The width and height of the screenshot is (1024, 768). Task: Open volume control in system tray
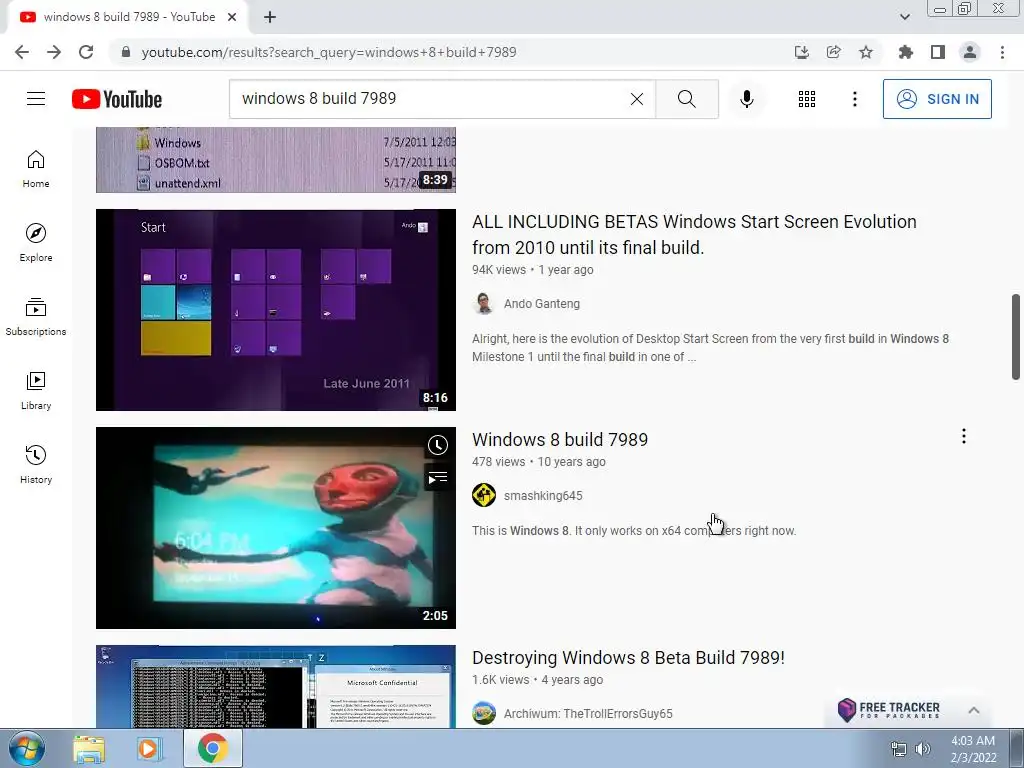click(x=923, y=749)
